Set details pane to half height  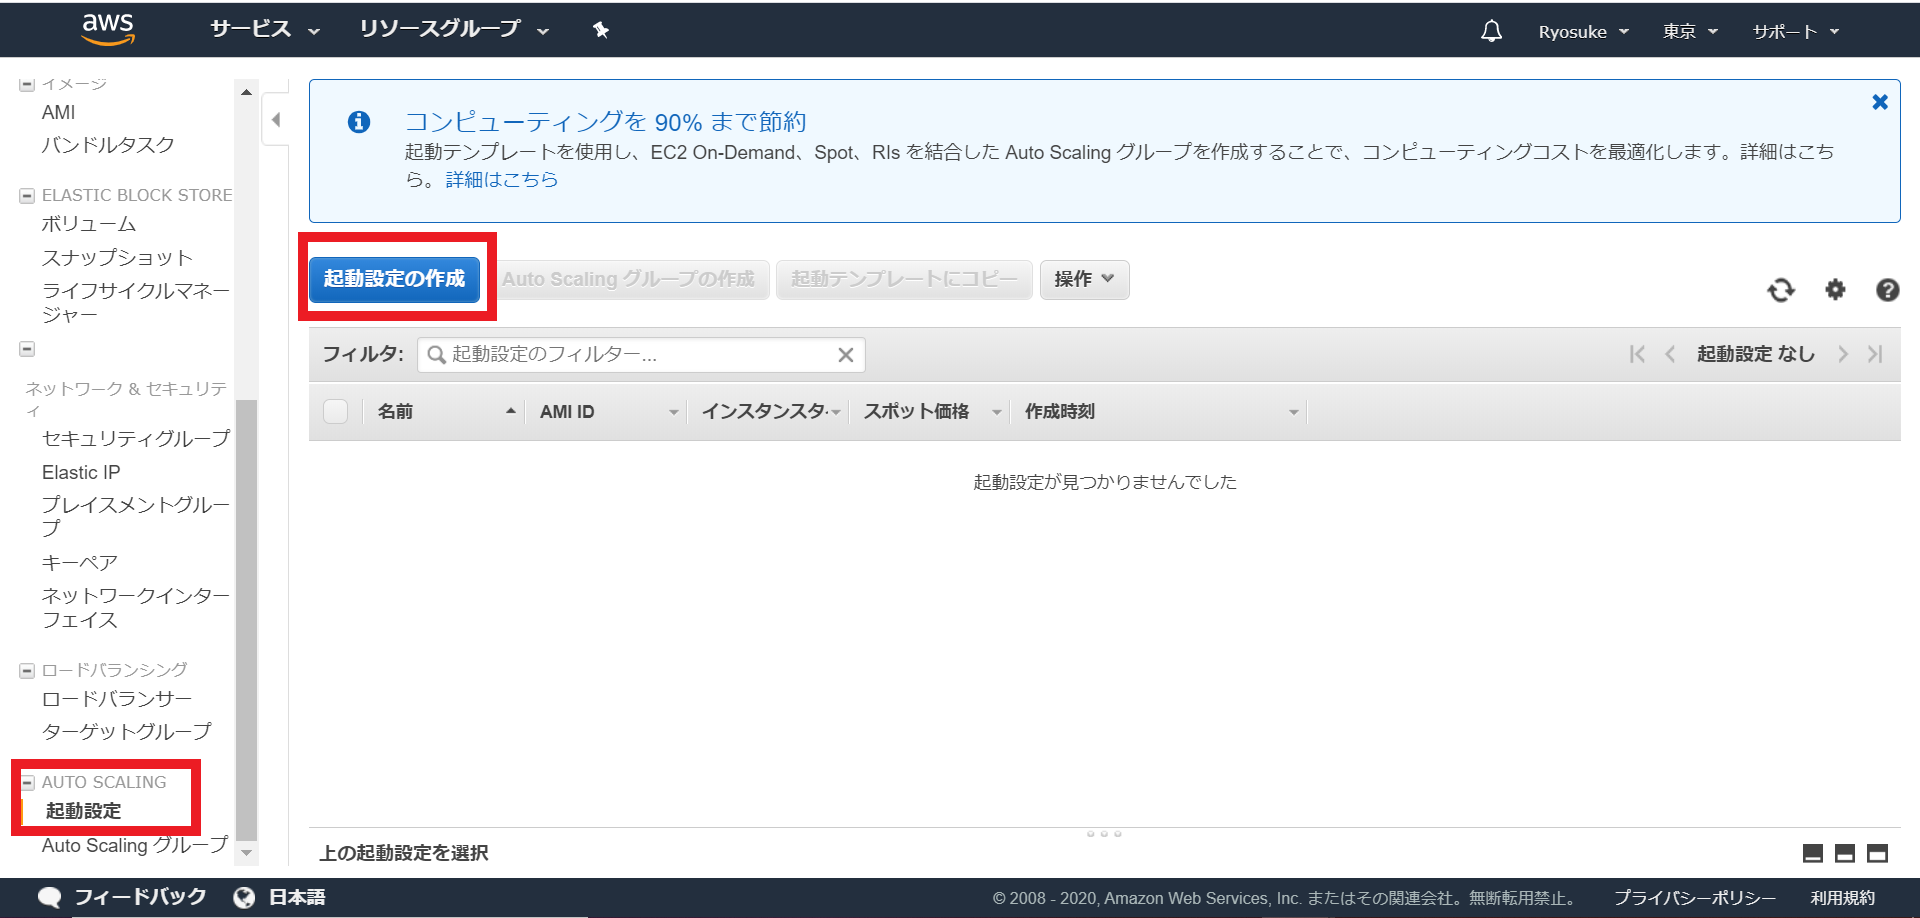pyautogui.click(x=1845, y=853)
